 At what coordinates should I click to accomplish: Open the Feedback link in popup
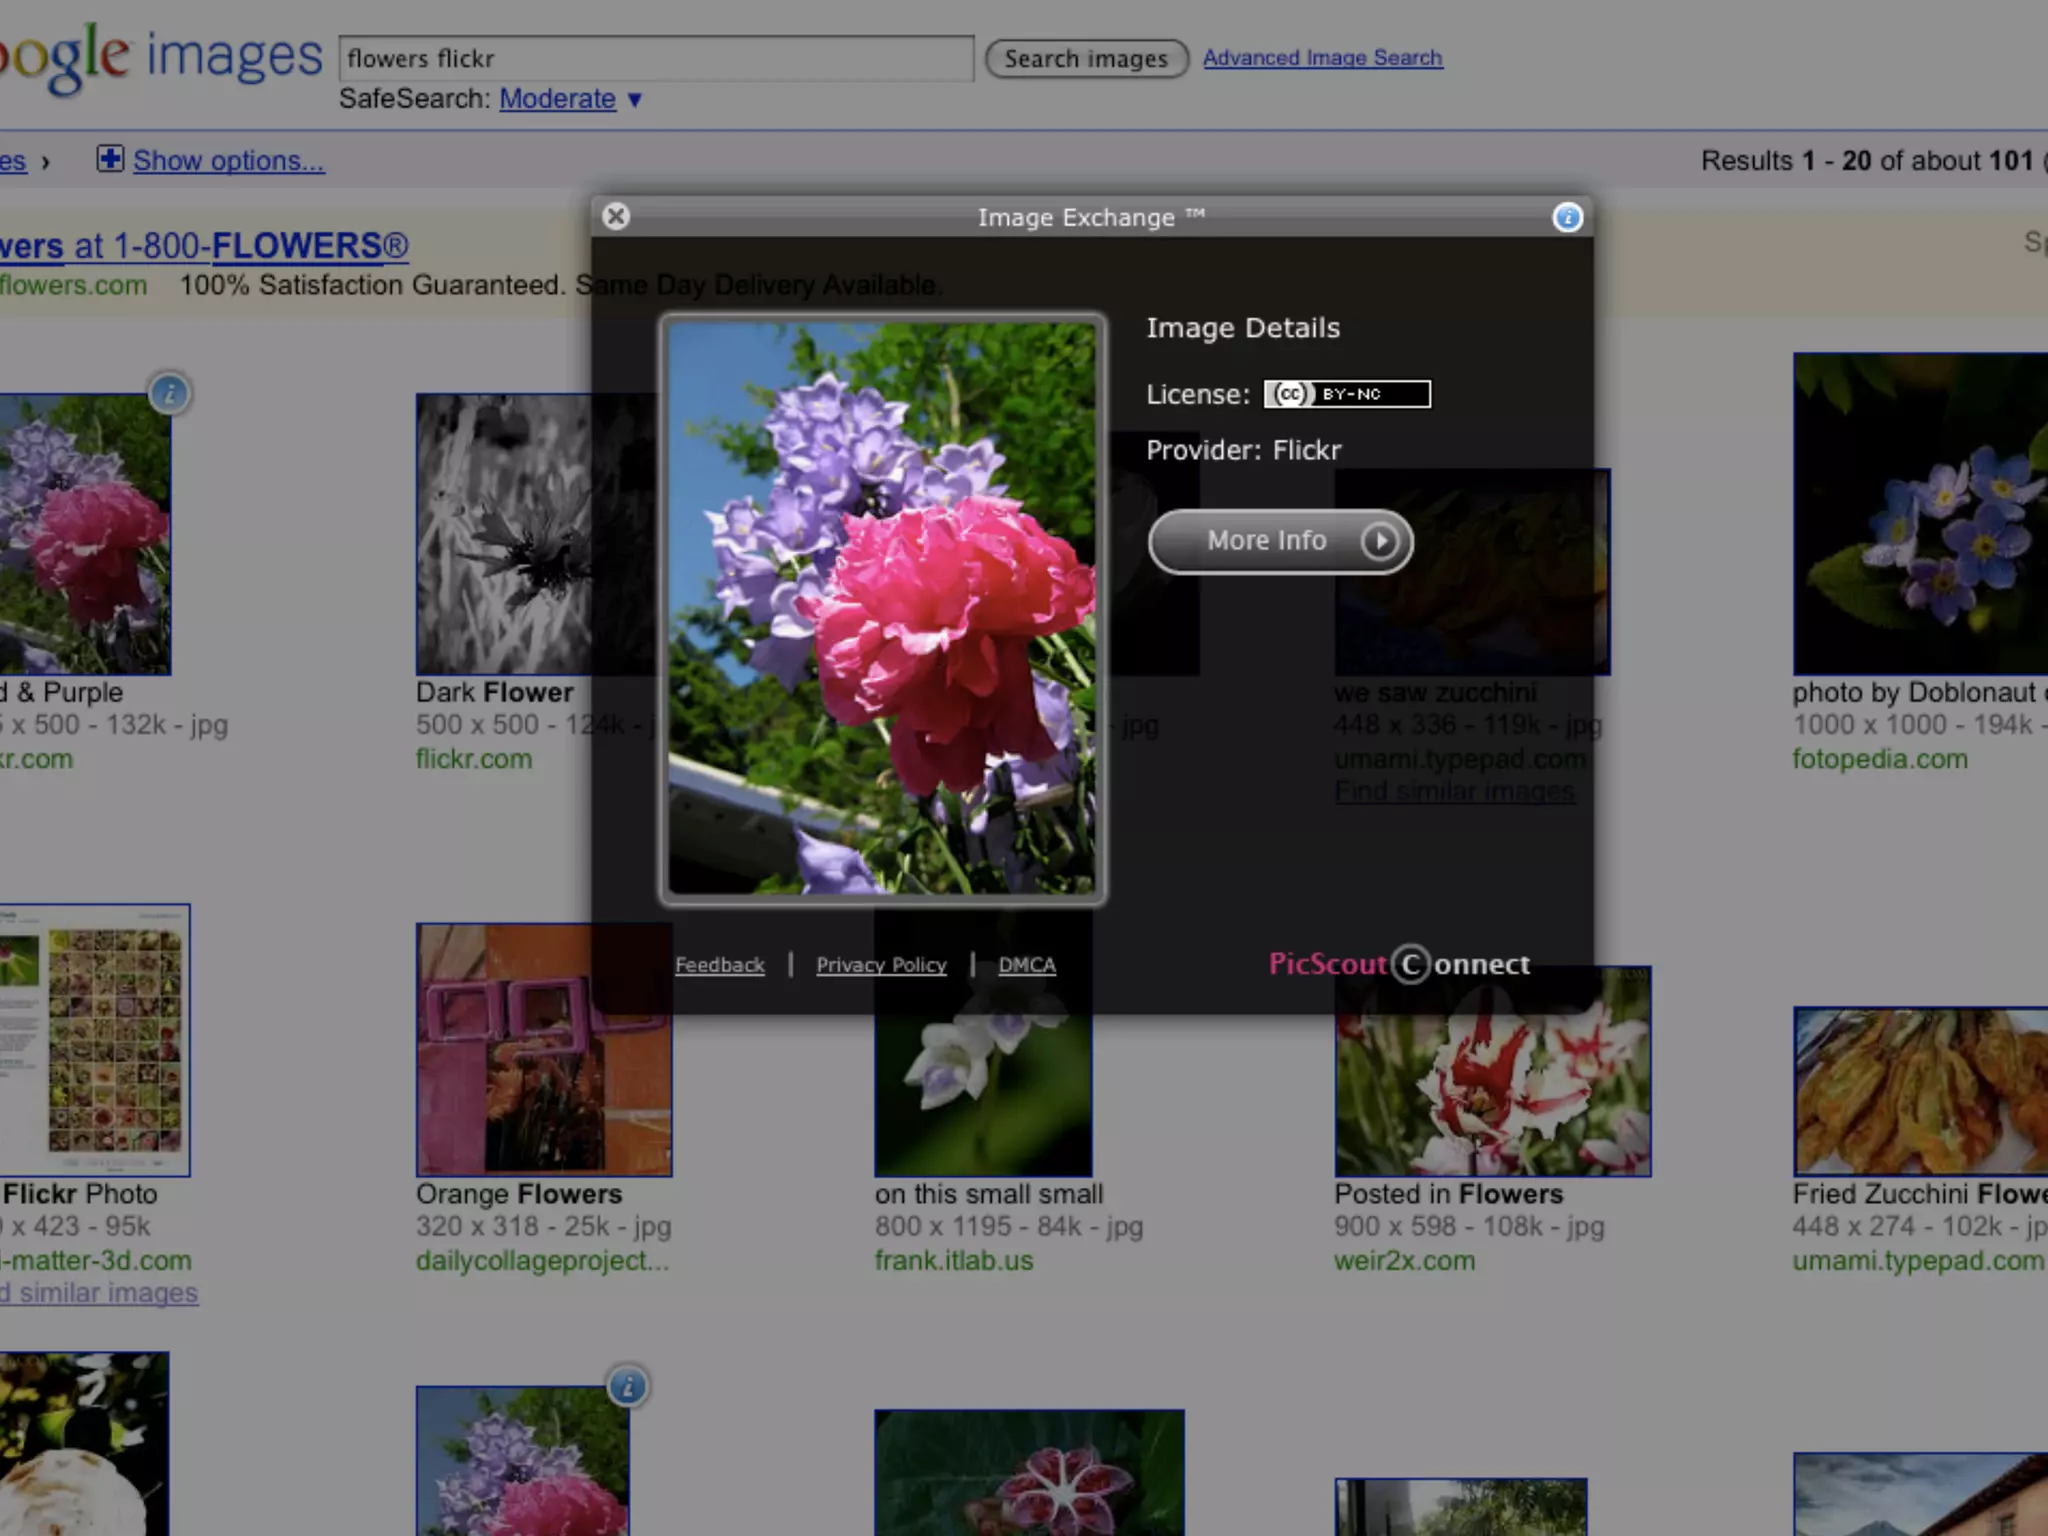tap(719, 965)
